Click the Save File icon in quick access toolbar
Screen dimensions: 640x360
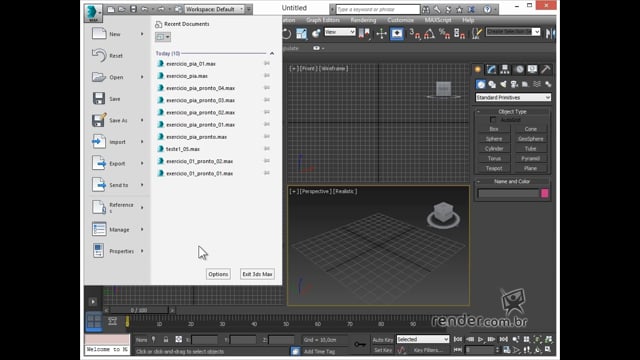coord(133,9)
